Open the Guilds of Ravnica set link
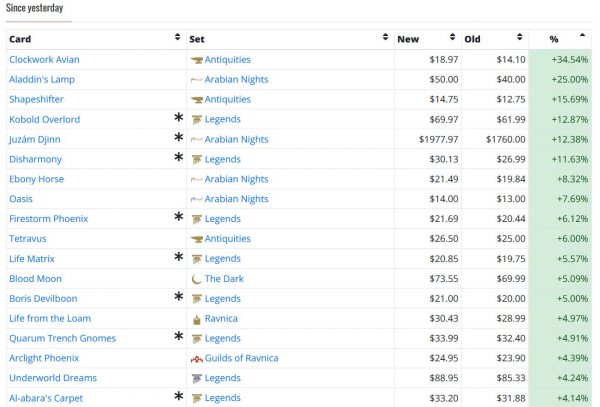Screen dimensions: 600x407 coord(248,358)
